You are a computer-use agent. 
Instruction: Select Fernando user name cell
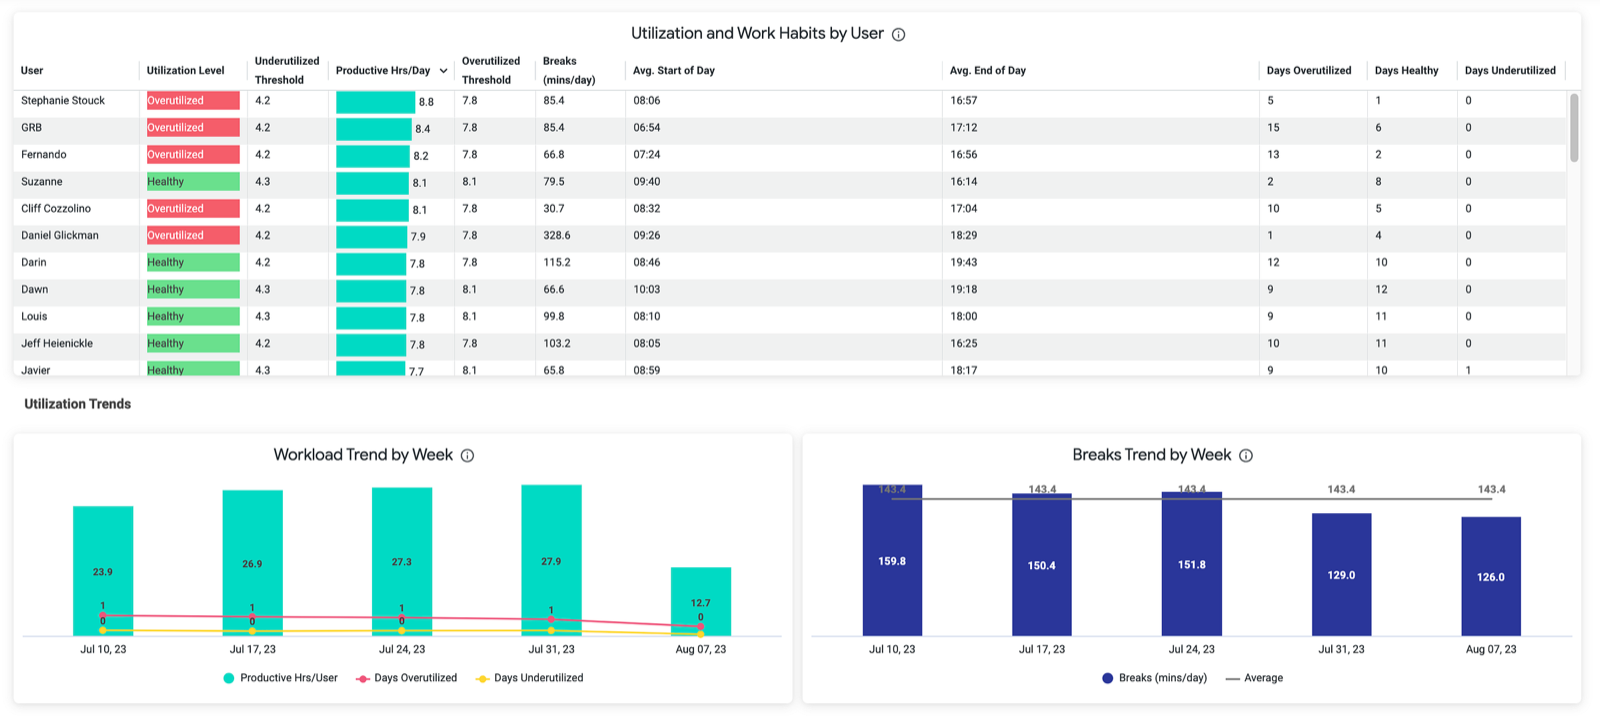pos(44,155)
